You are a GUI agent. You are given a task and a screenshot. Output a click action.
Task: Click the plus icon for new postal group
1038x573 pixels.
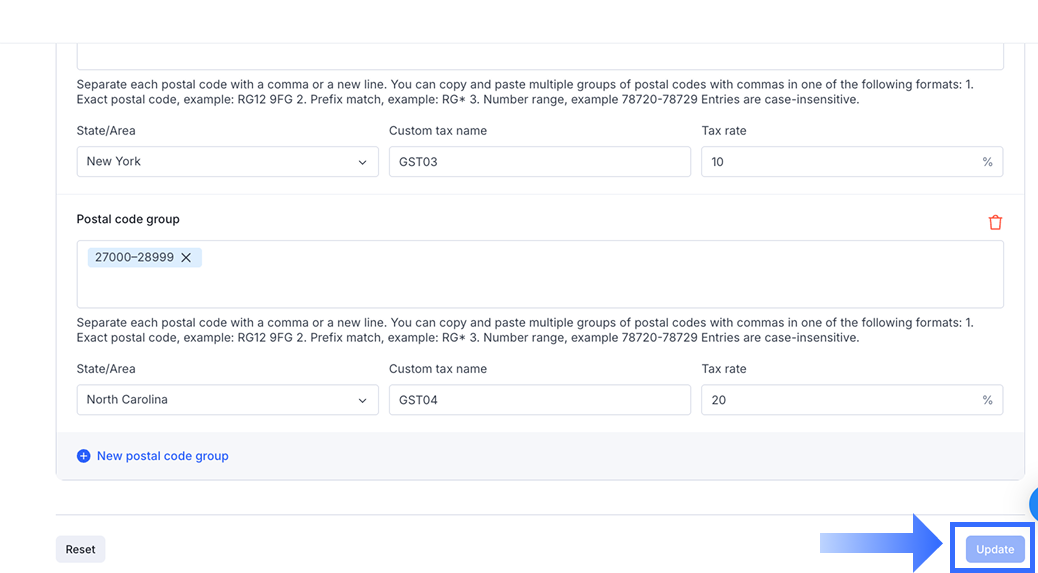(83, 456)
